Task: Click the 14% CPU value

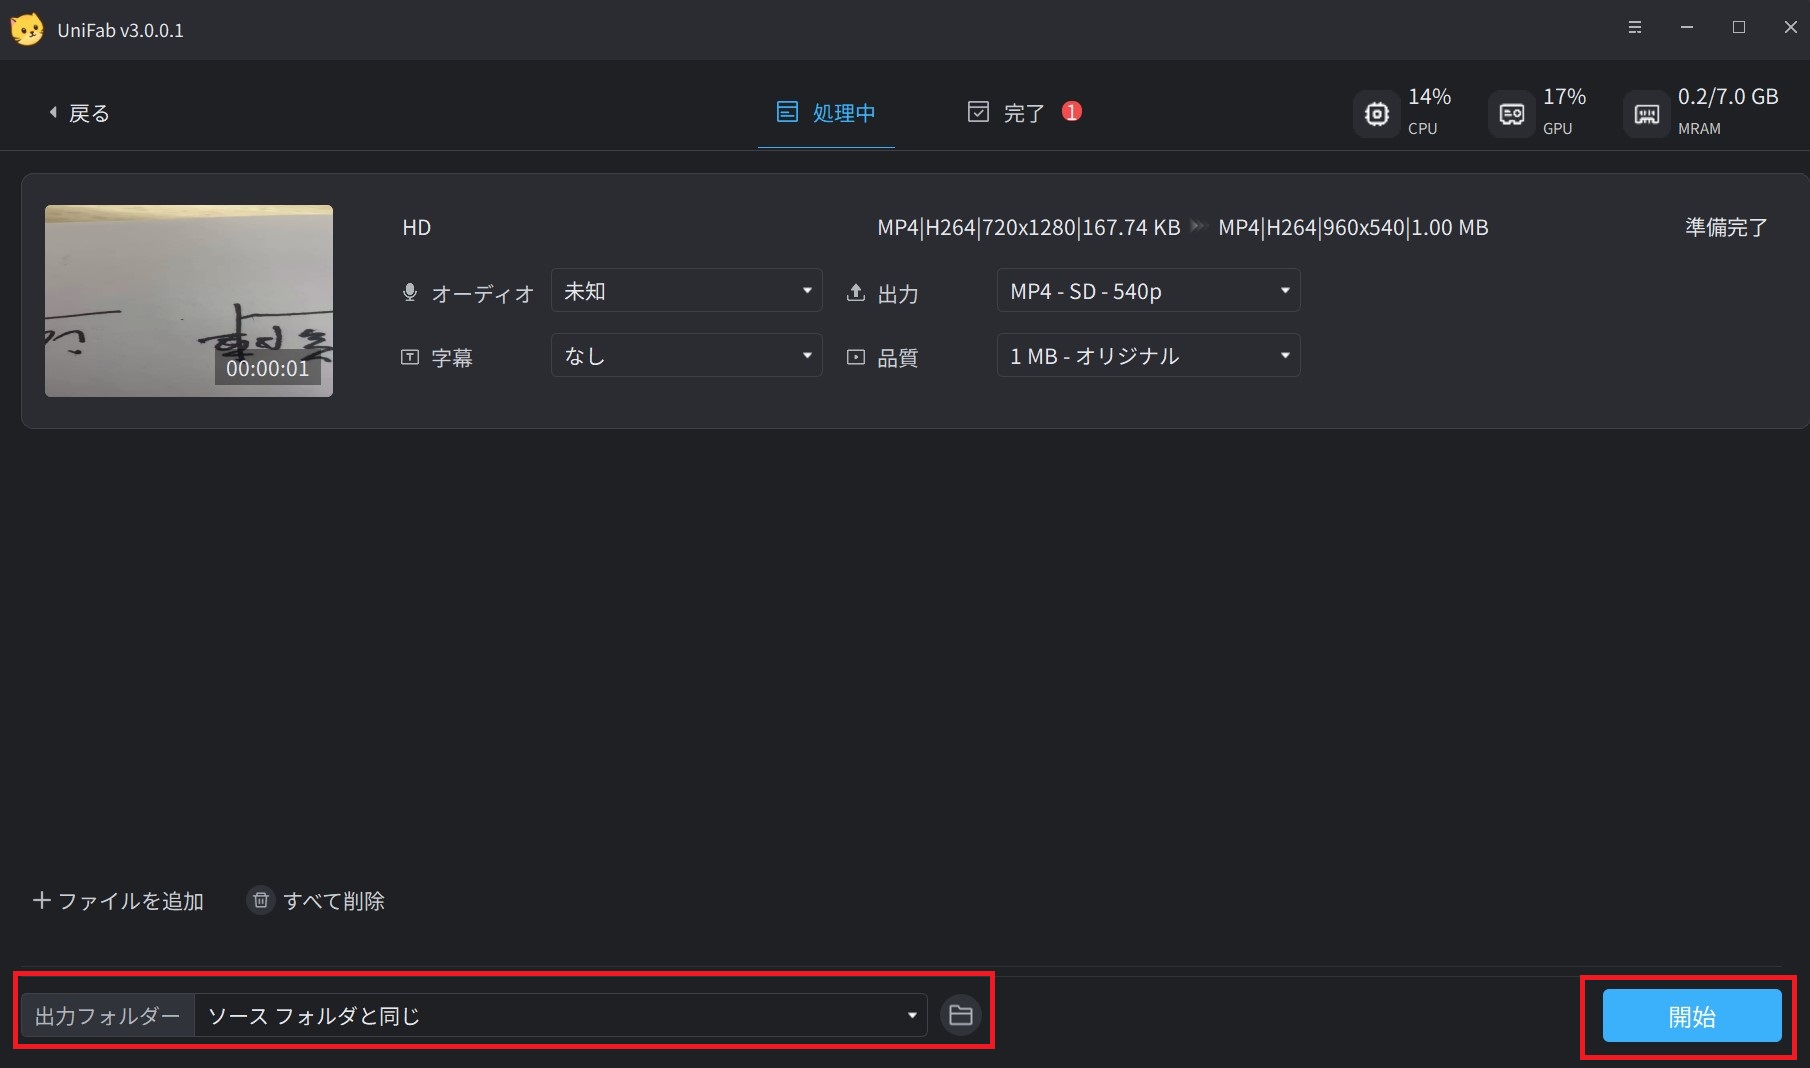Action: tap(1430, 97)
